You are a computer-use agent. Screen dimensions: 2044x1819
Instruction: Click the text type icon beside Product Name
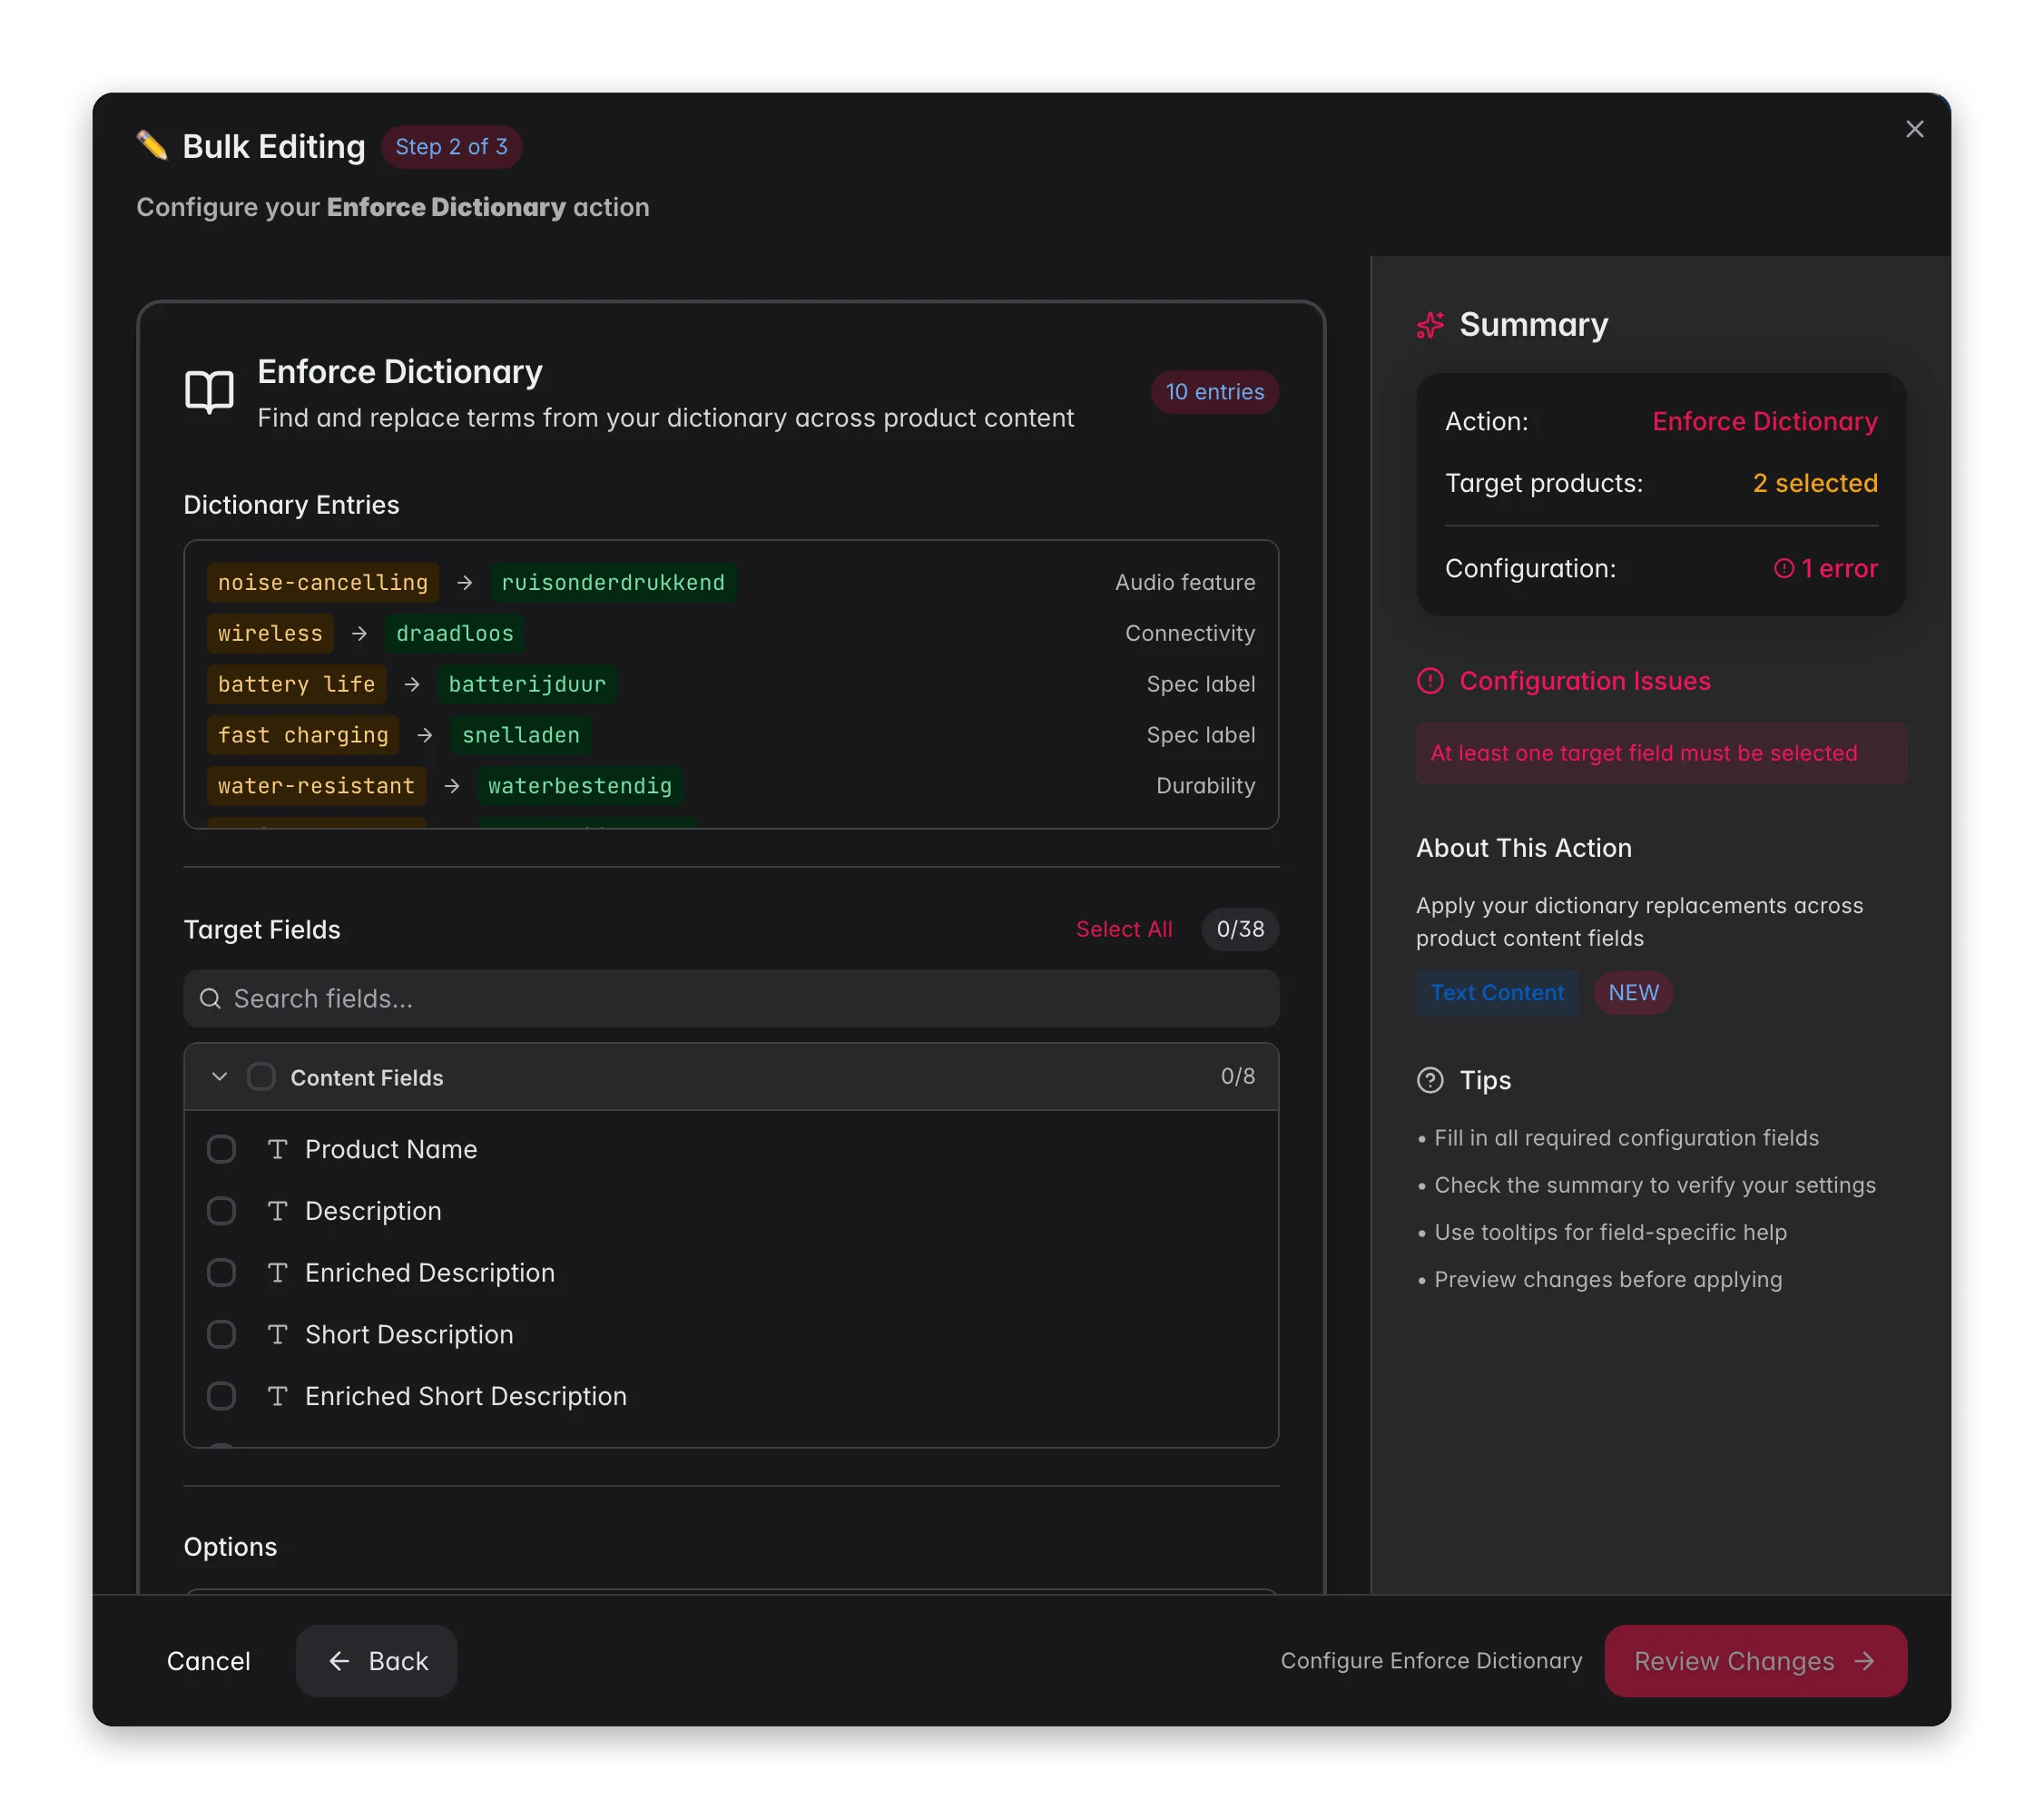277,1149
